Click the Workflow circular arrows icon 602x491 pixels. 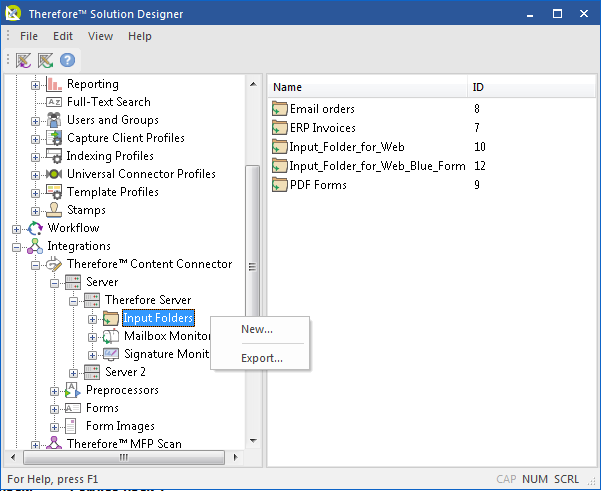click(x=35, y=228)
